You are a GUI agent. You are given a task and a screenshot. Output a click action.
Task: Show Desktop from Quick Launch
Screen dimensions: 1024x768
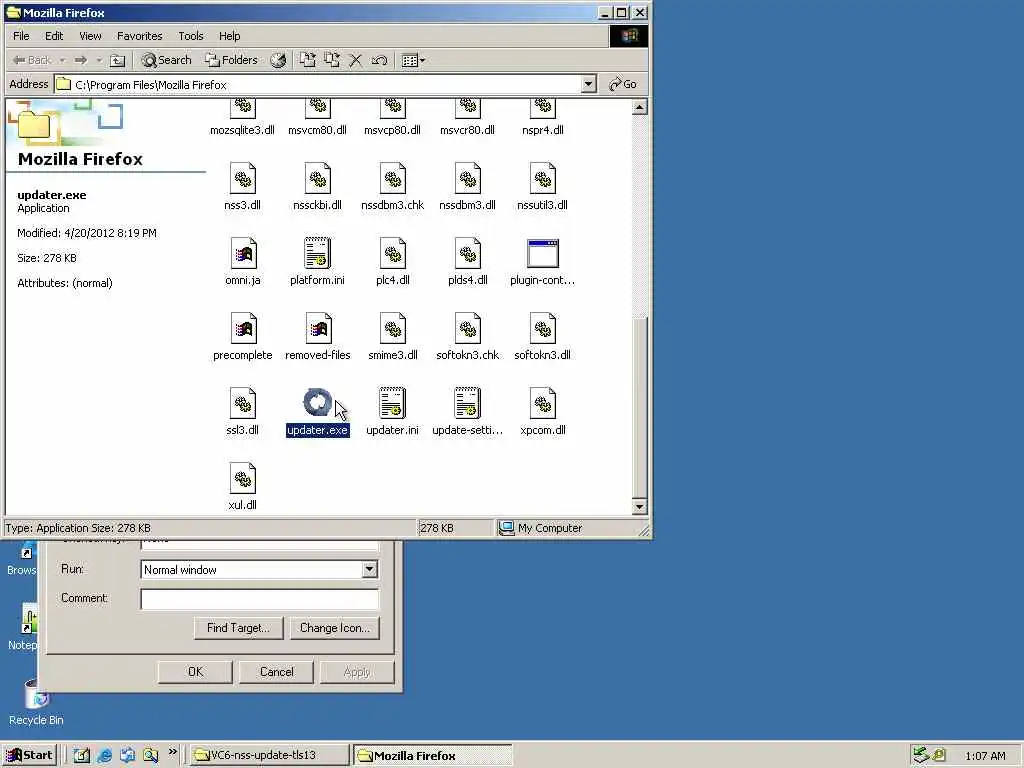pyautogui.click(x=82, y=756)
